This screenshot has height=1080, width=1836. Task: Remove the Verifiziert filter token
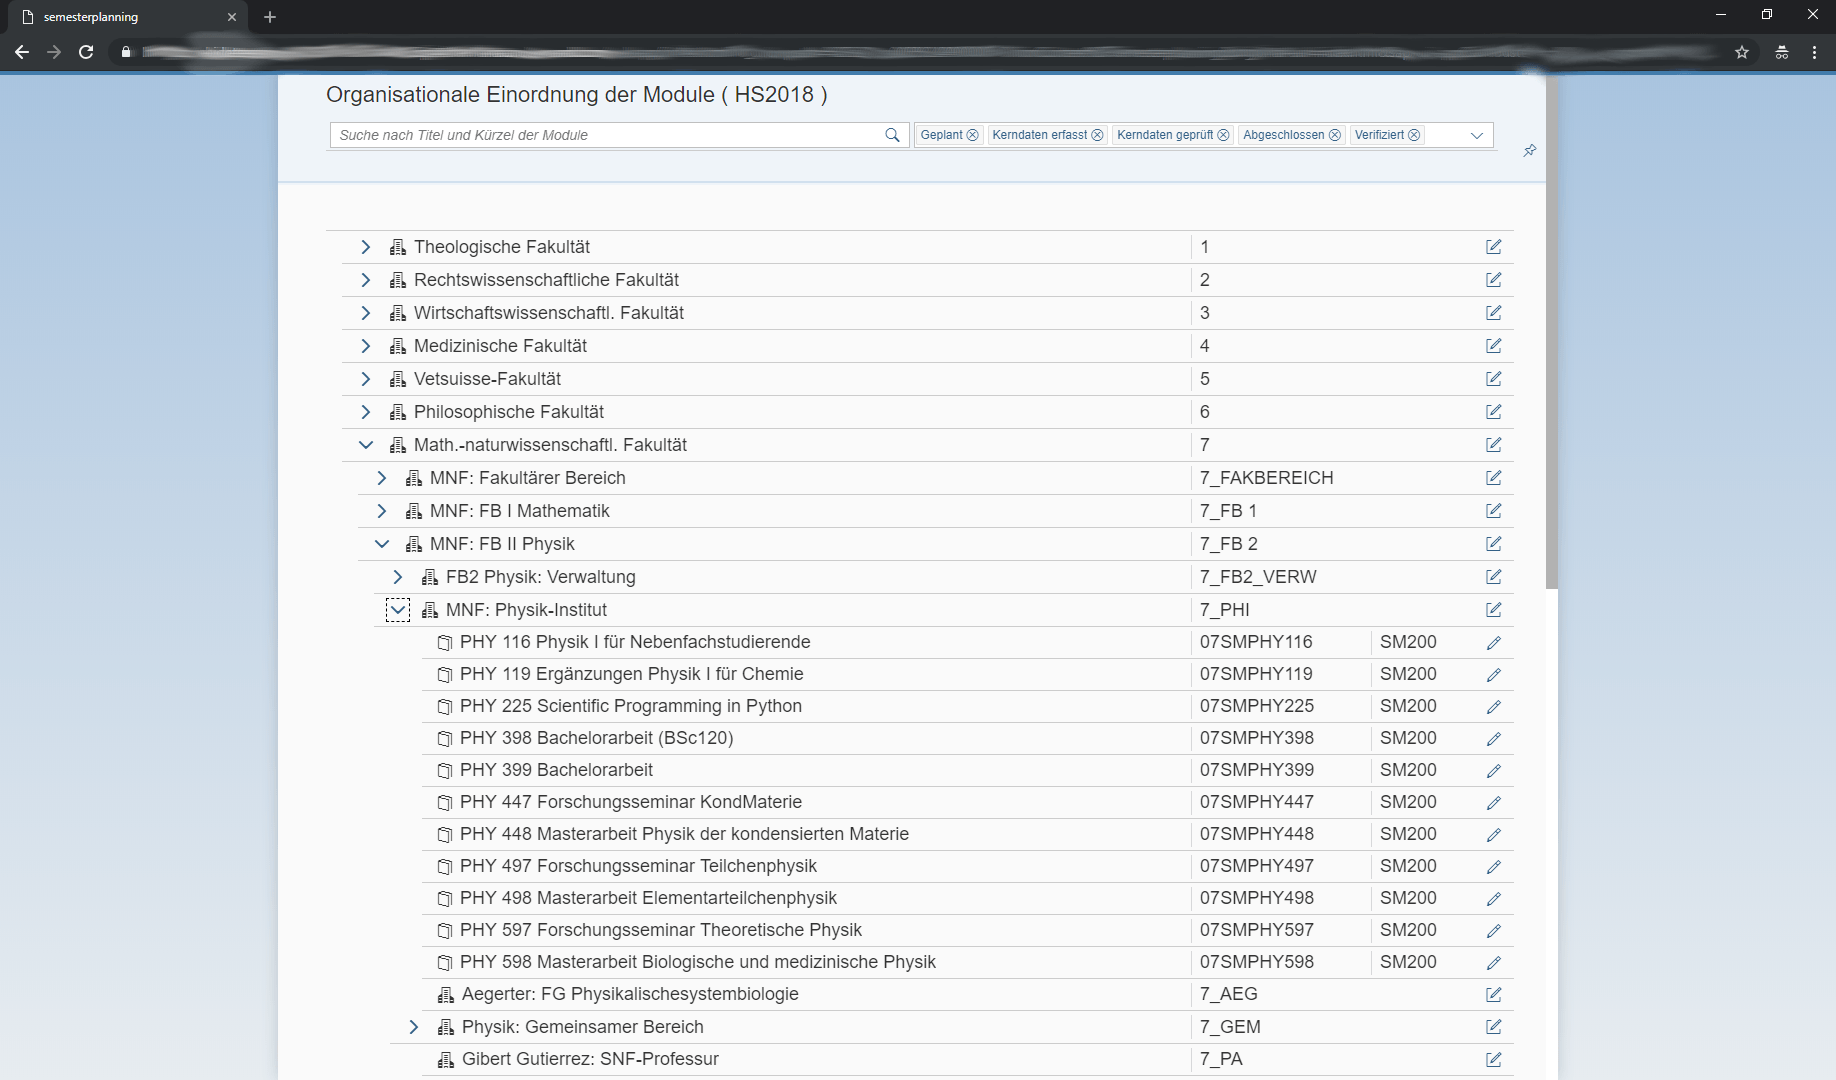point(1414,135)
